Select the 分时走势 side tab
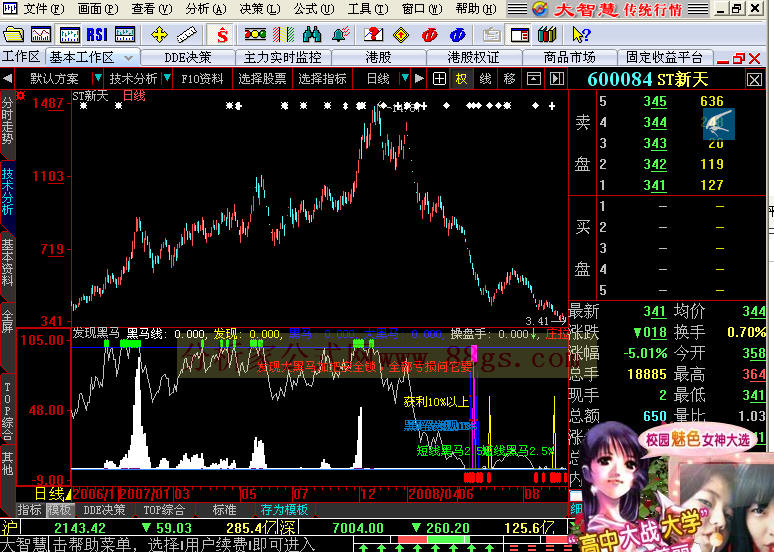 (x=7, y=121)
